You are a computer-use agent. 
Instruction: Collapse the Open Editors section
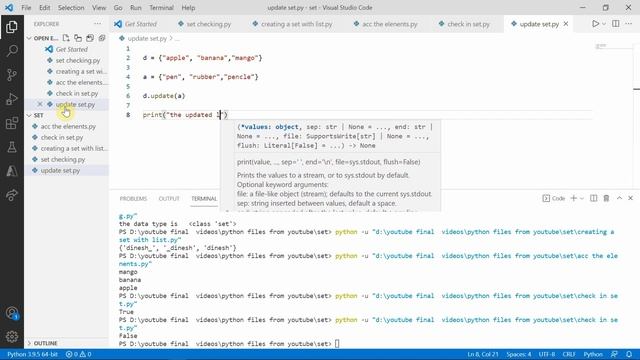click(29, 38)
